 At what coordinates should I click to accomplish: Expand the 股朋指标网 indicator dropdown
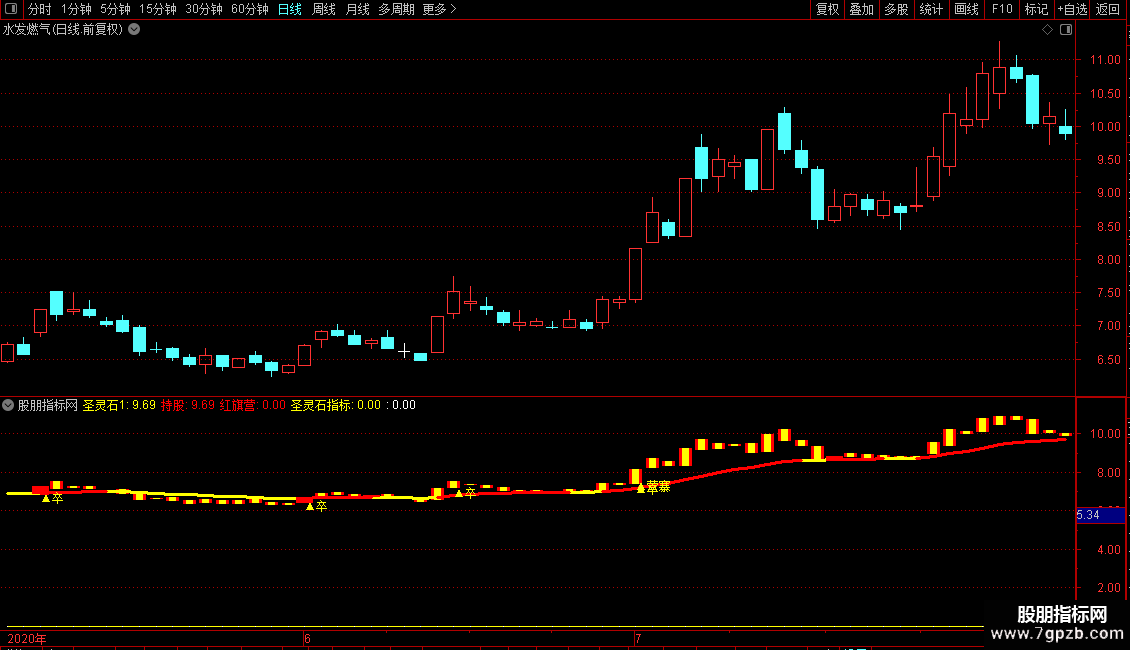click(8, 405)
